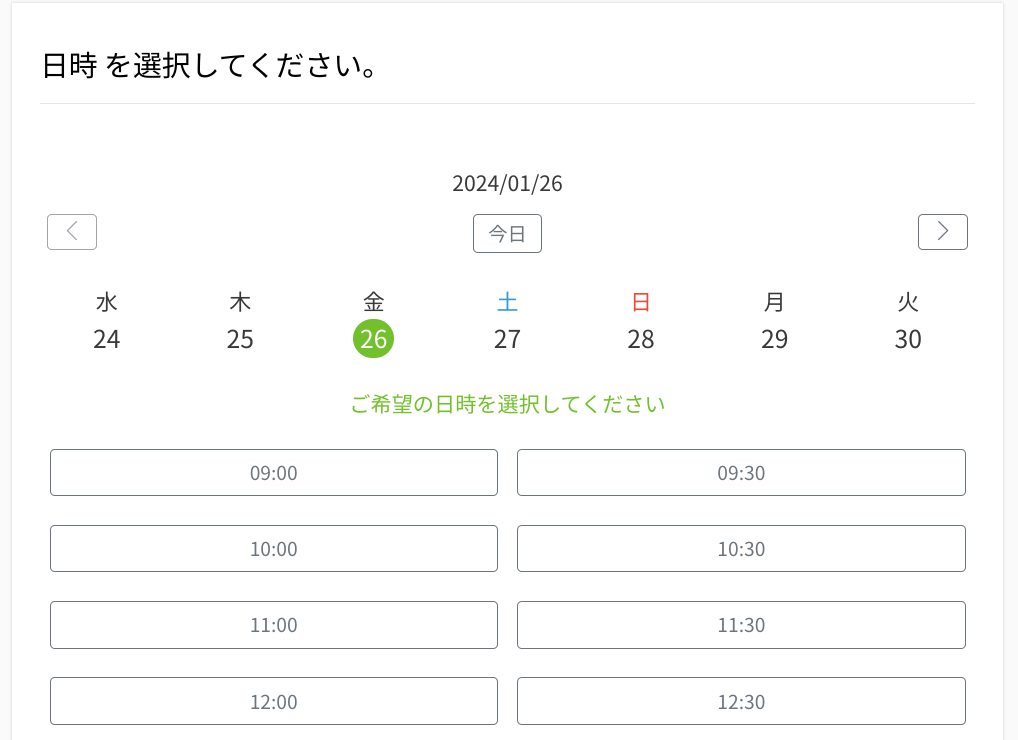Click the next week arrow
The height and width of the screenshot is (740, 1018).
click(x=942, y=231)
